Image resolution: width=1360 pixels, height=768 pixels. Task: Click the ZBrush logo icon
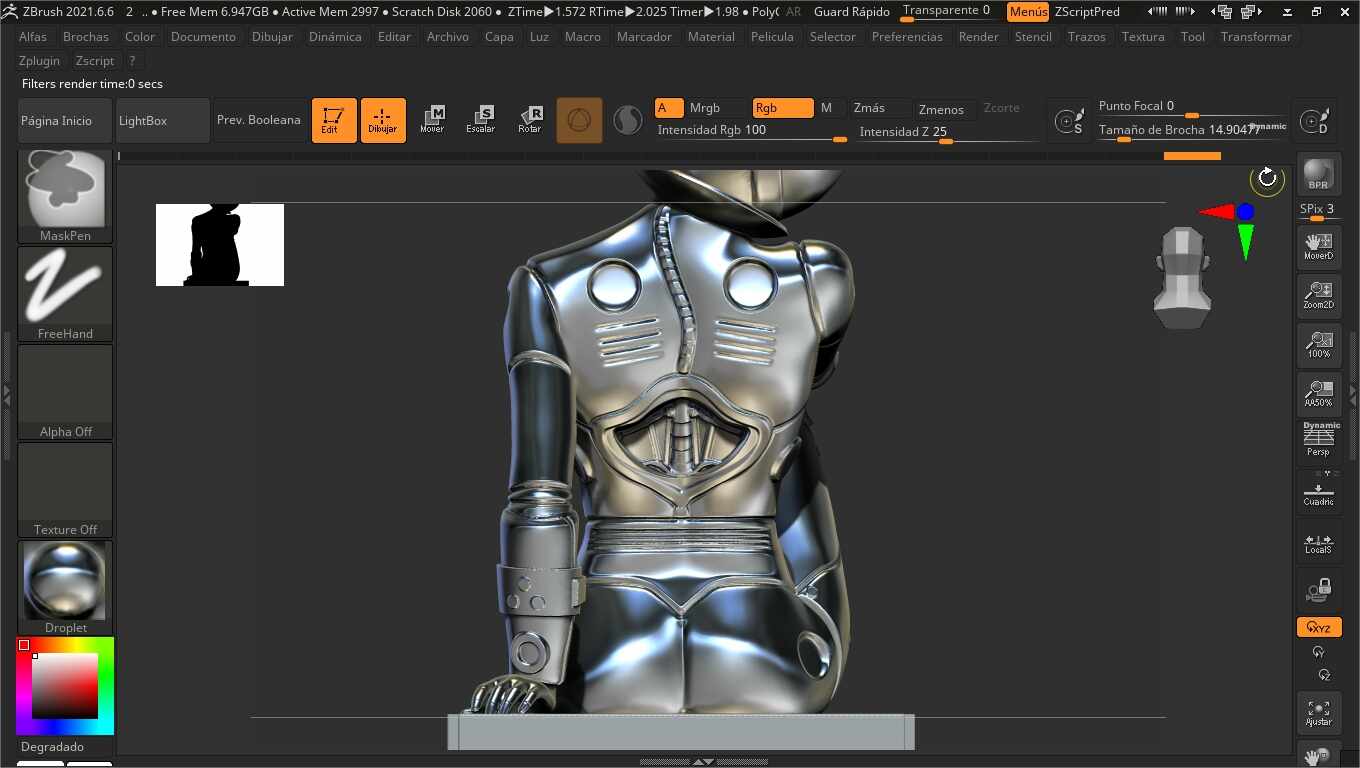click(10, 11)
